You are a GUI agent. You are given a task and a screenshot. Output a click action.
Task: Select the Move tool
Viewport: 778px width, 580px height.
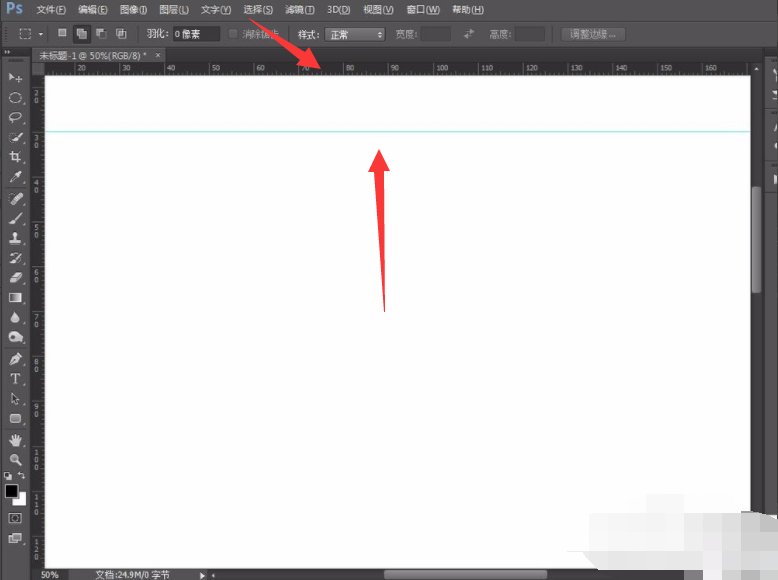coord(15,78)
